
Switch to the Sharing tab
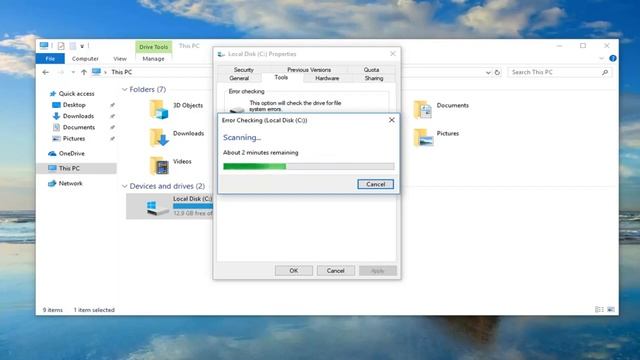(x=374, y=78)
